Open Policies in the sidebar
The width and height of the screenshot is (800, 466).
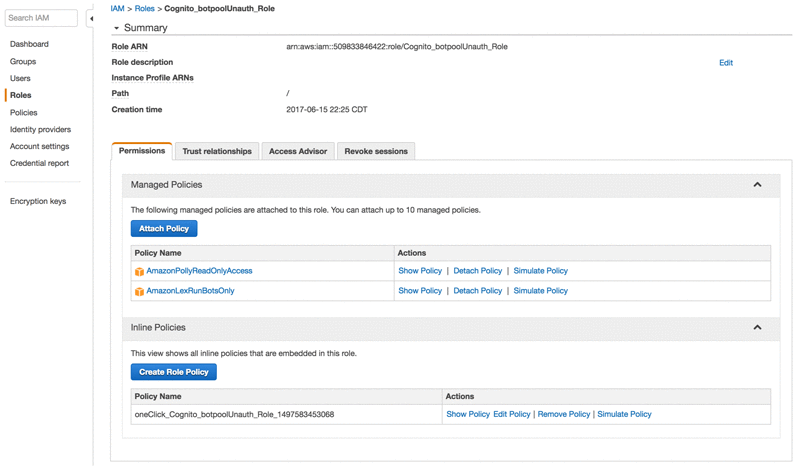pos(23,112)
